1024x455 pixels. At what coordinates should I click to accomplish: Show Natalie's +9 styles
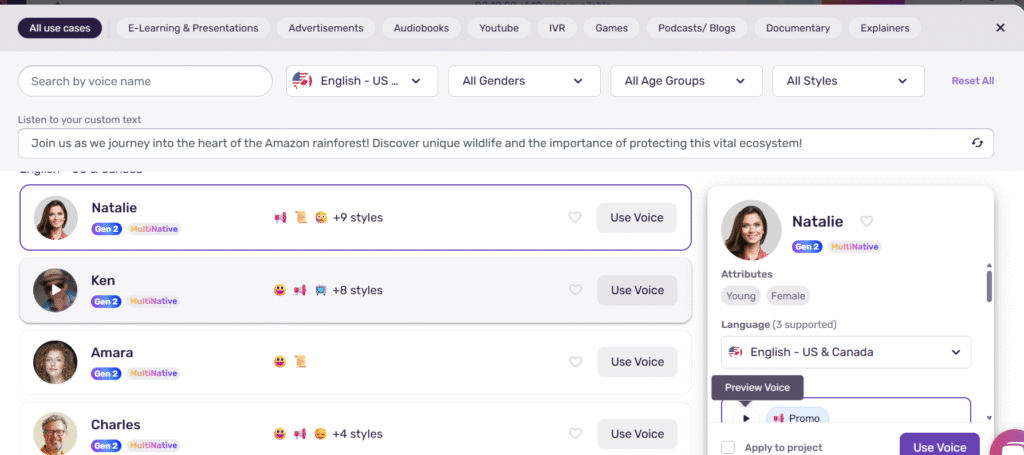tap(357, 217)
